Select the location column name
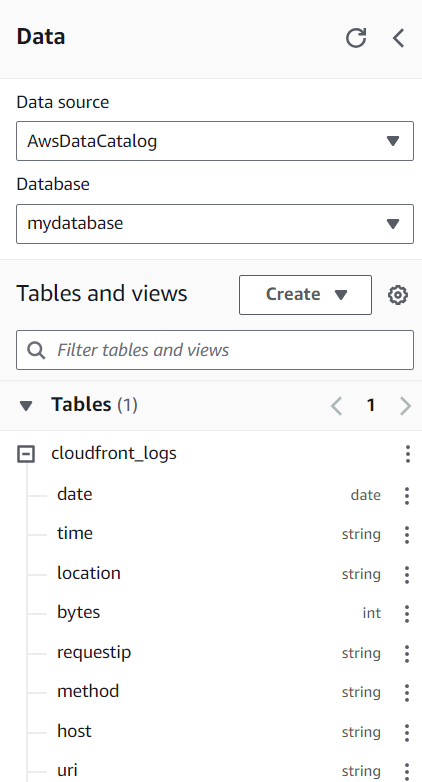This screenshot has width=422, height=782. point(89,574)
